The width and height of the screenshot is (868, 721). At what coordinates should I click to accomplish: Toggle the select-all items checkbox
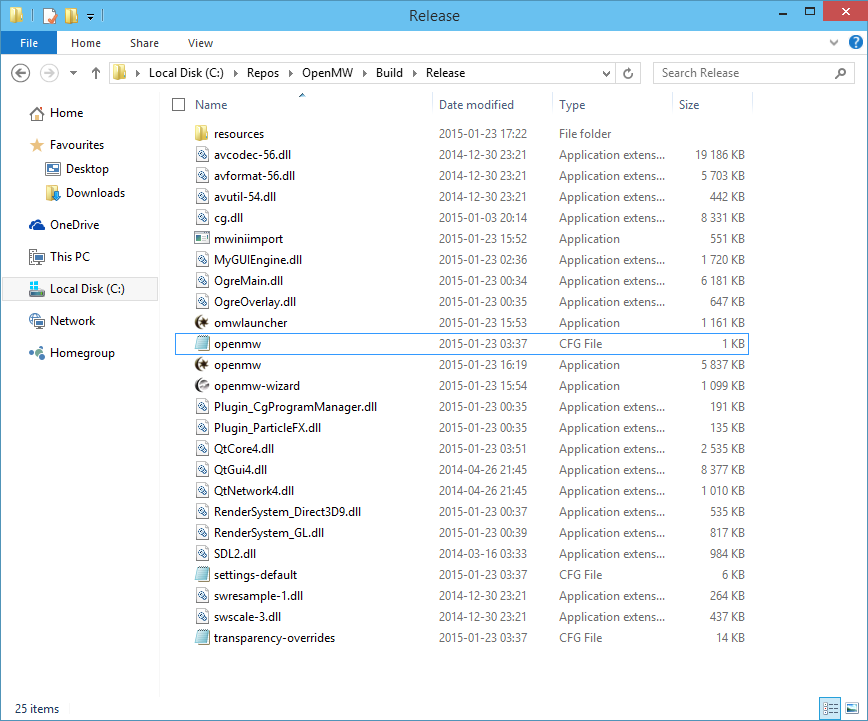178,104
